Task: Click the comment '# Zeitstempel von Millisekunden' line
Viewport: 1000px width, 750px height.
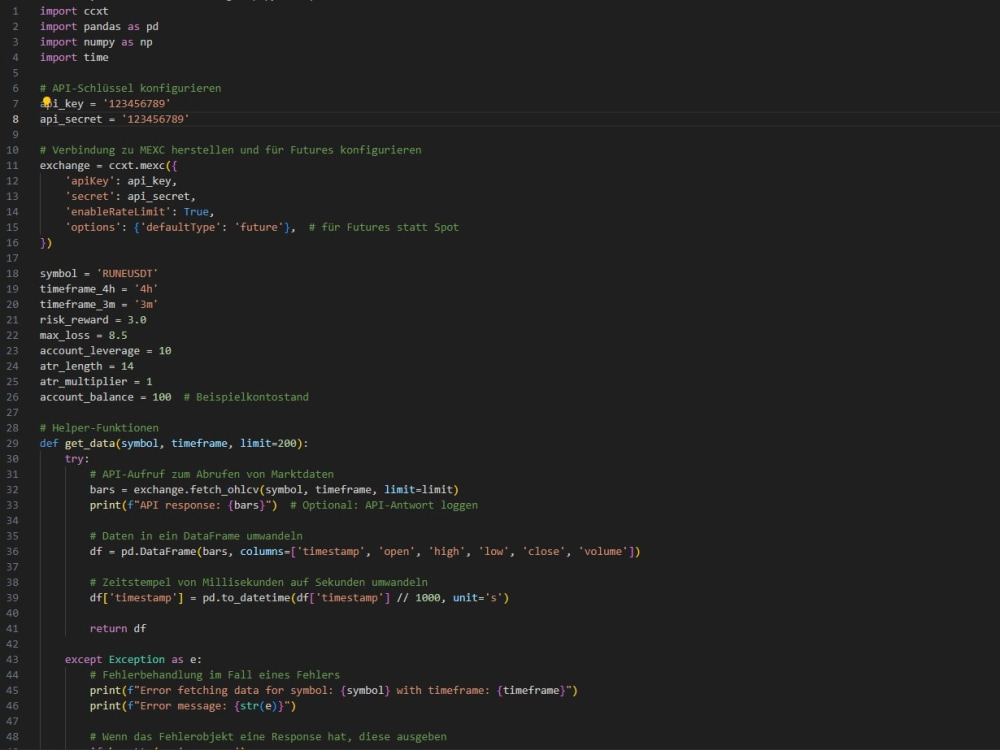Action: coord(259,582)
